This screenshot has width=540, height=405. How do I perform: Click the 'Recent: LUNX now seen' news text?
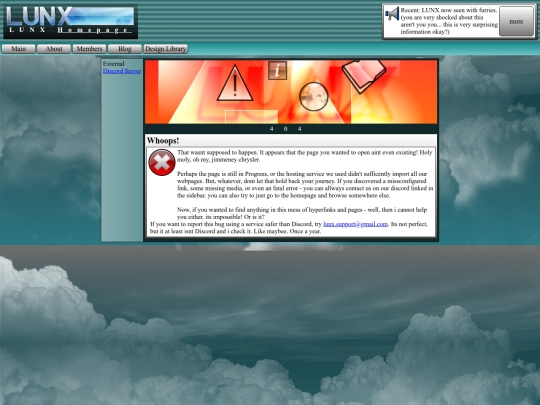449,21
